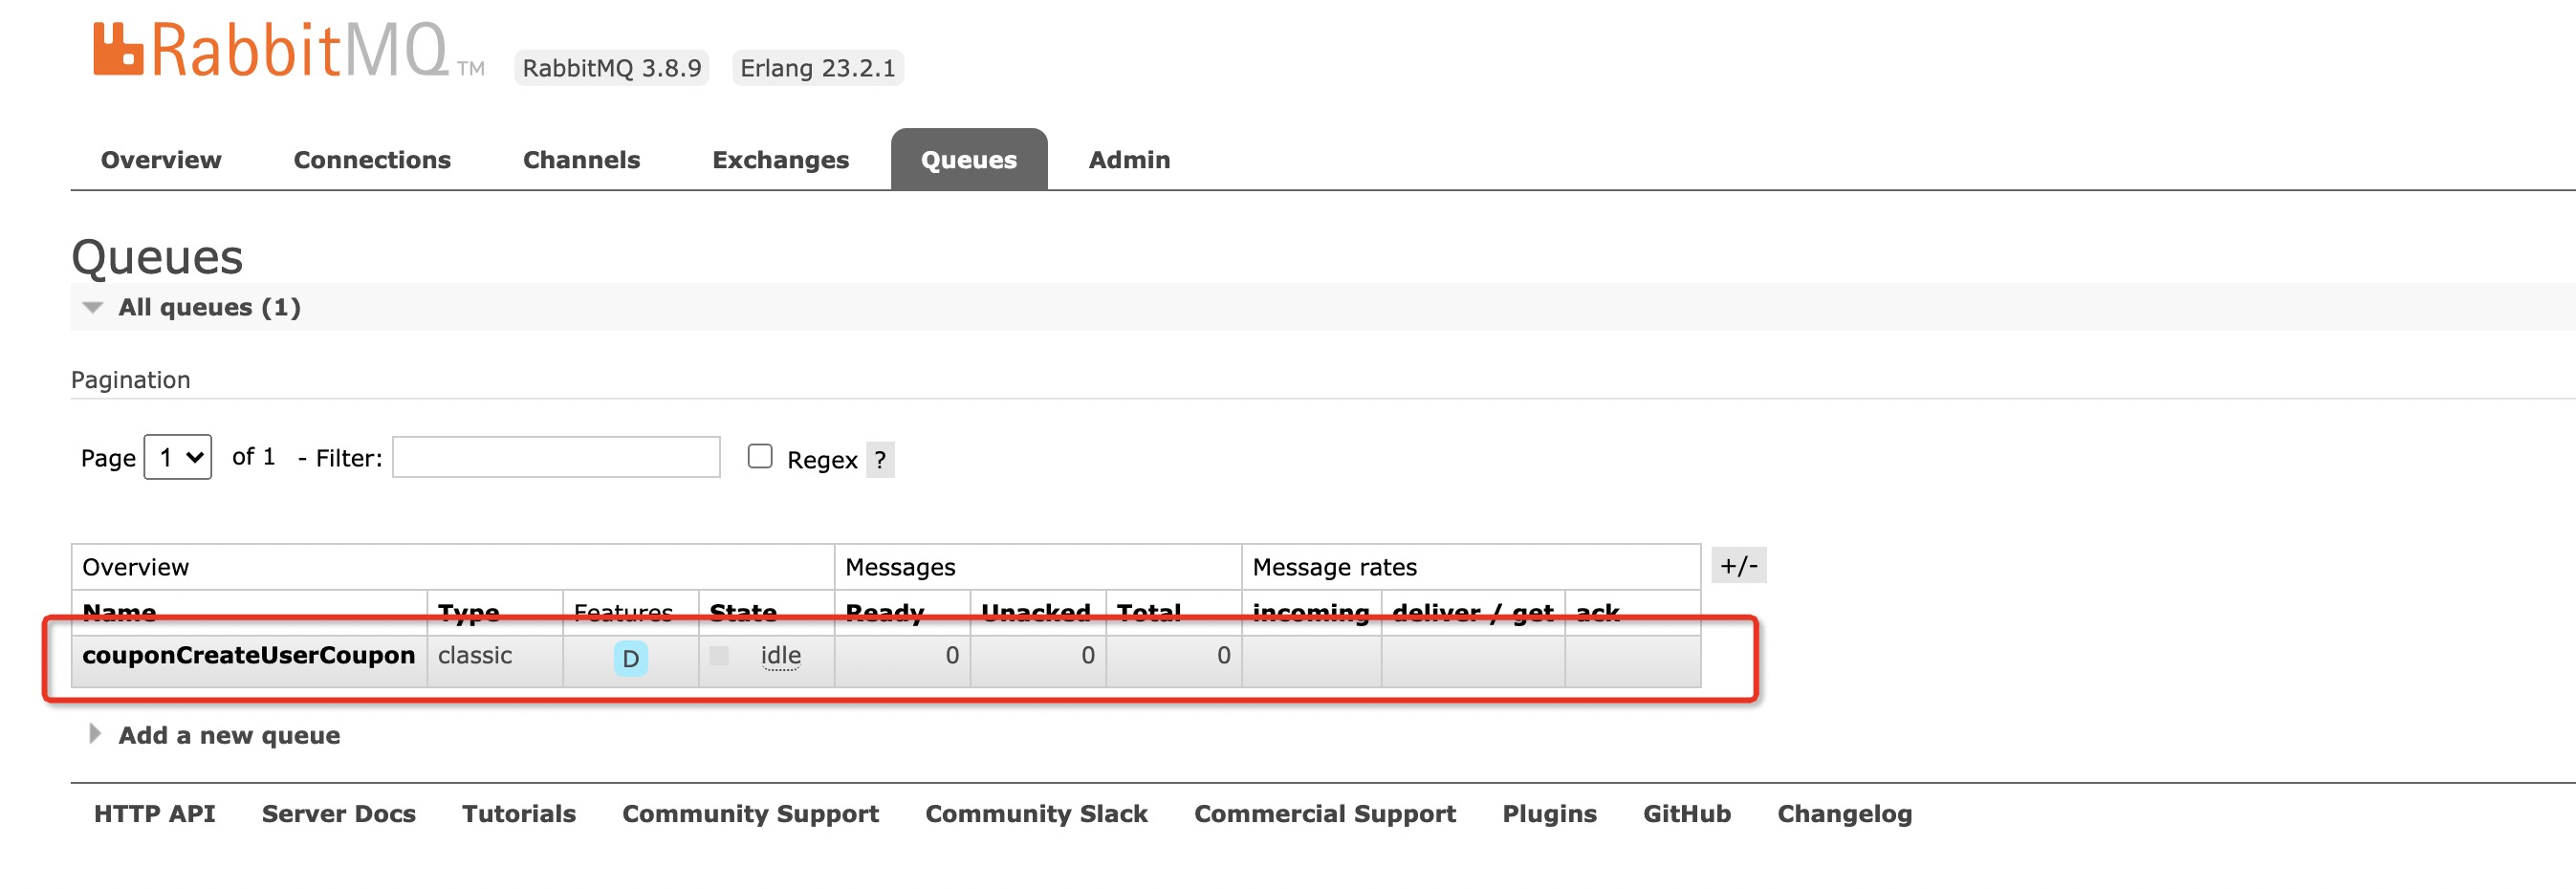This screenshot has height=889, width=2576.
Task: Switch to the Connections tab
Action: click(x=372, y=159)
